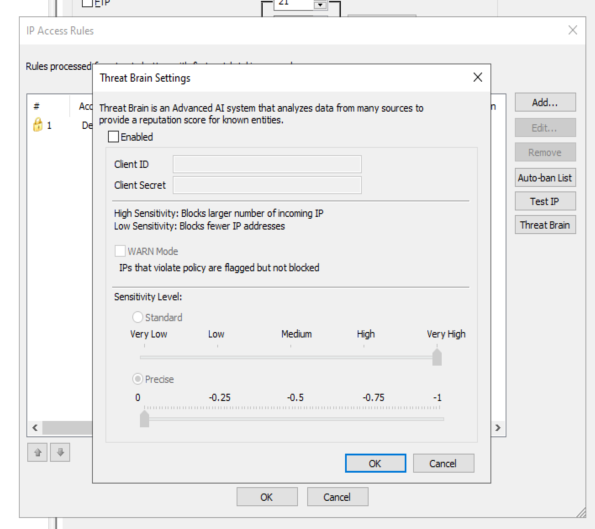The image size is (595, 529).
Task: Click the Threat Brain button
Action: [x=545, y=225]
